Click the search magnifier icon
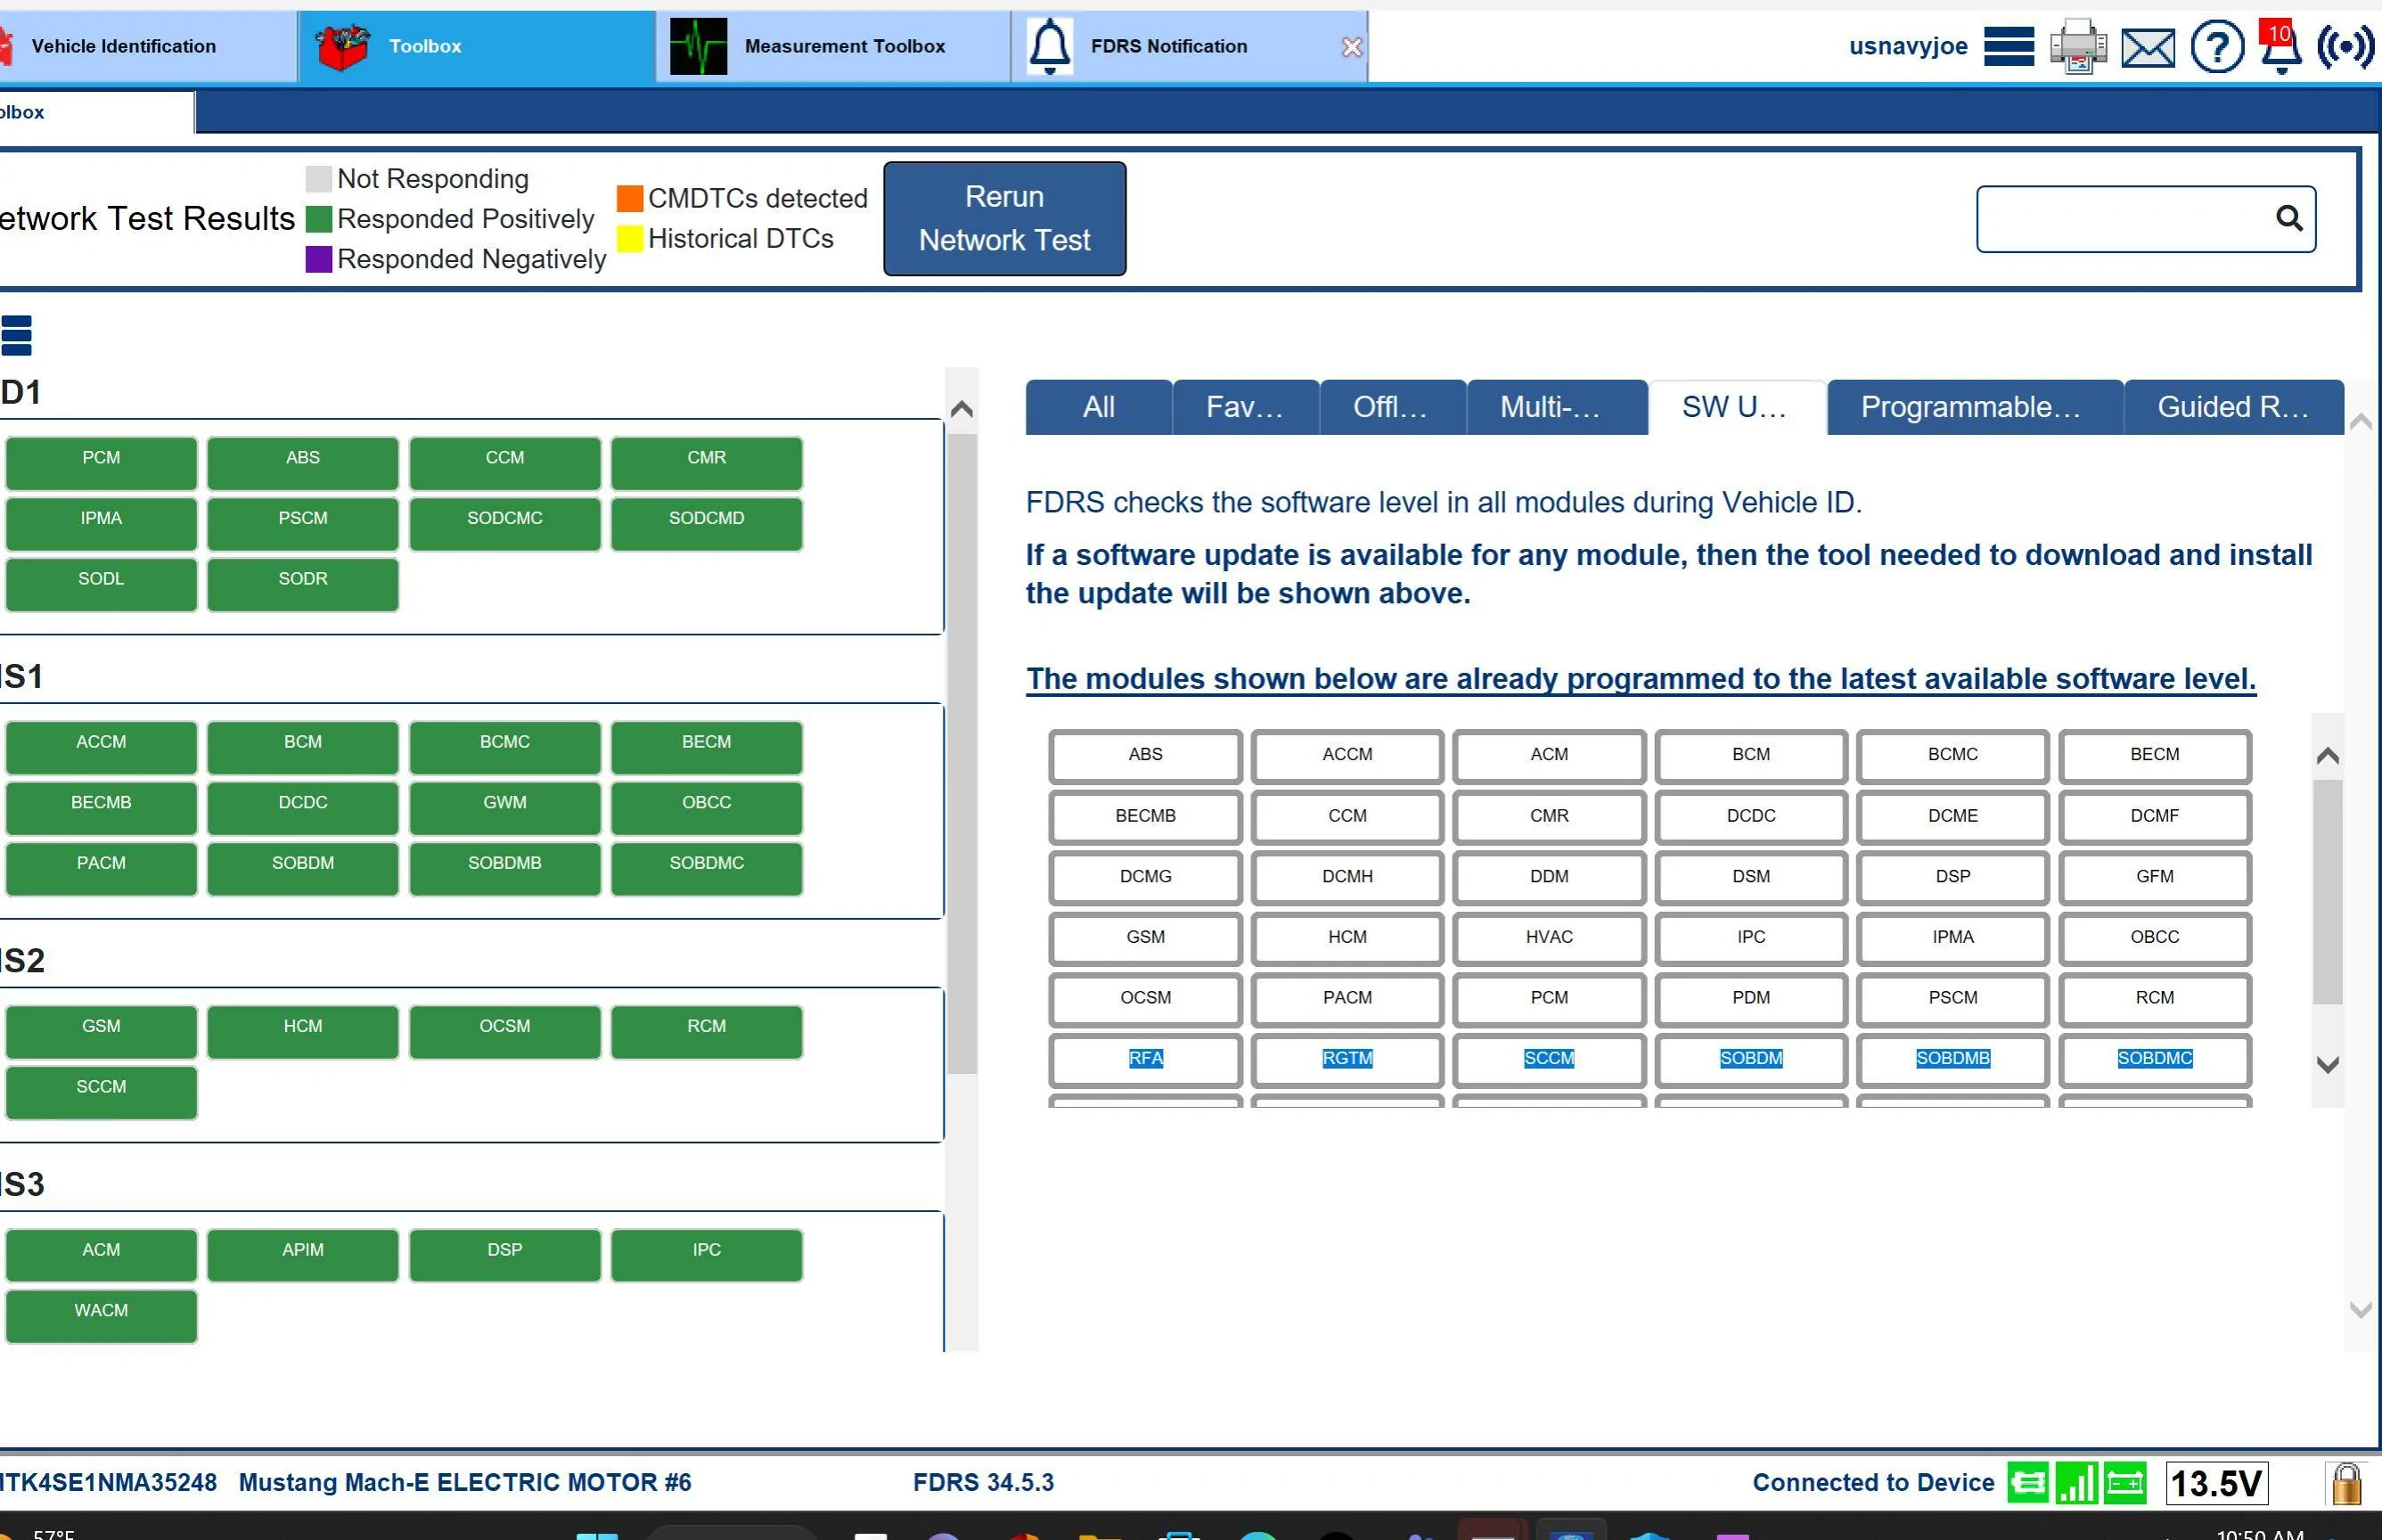Screen dimensions: 2382x1540 [2289, 218]
